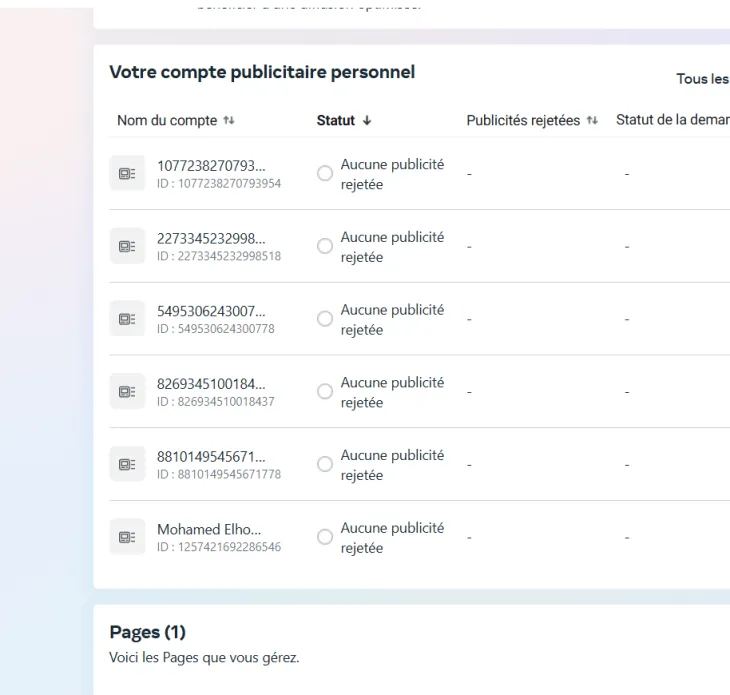Click the Mohamed Elho account icon
The height and width of the screenshot is (695, 730).
127,537
